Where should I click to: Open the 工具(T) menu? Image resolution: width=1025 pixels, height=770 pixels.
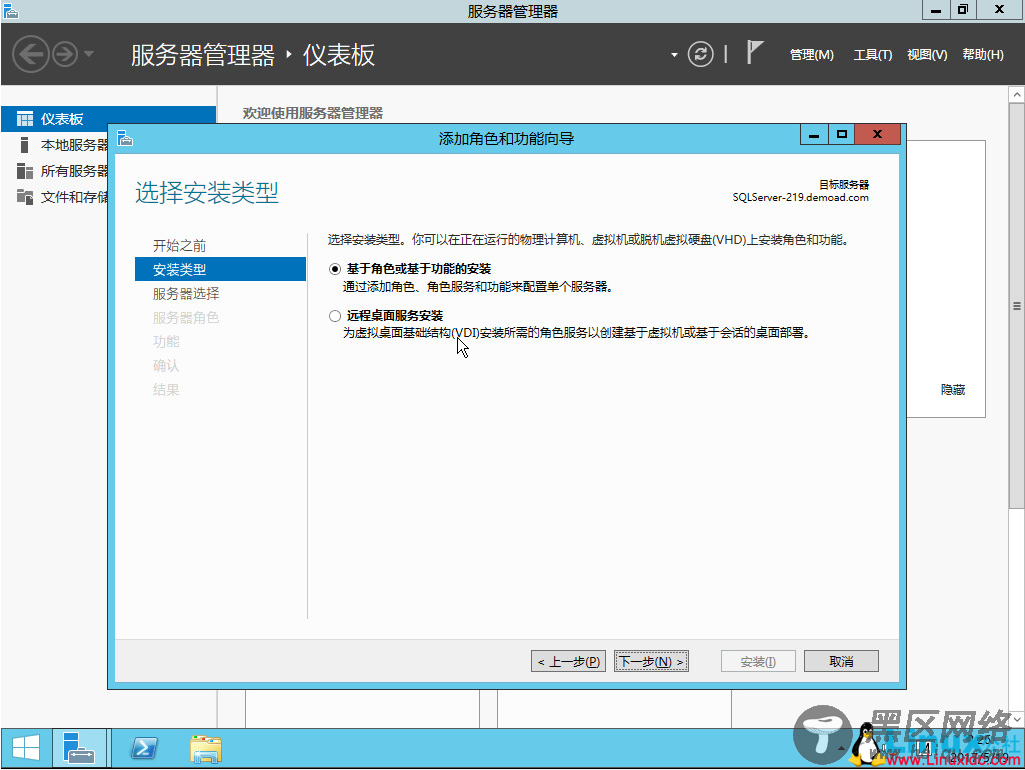pos(873,55)
